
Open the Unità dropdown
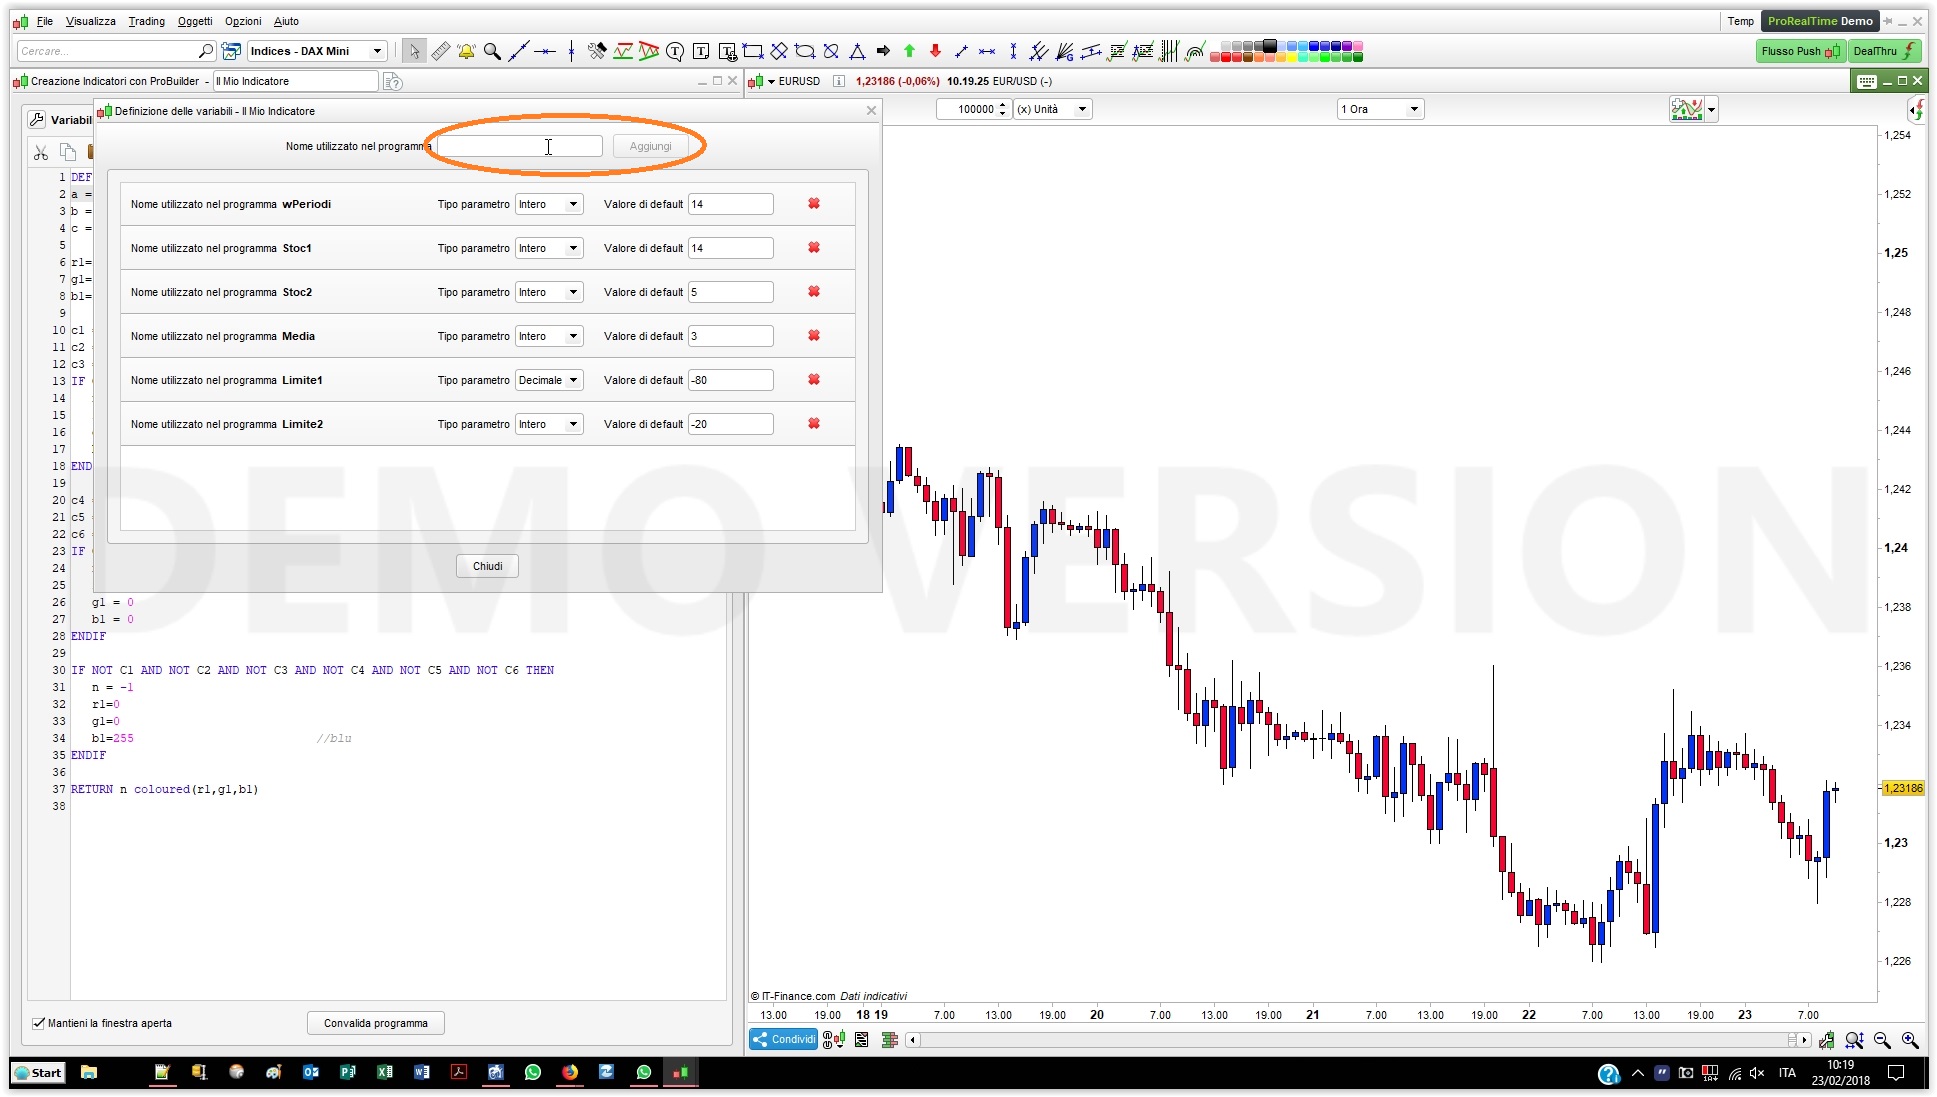pyautogui.click(x=1052, y=109)
